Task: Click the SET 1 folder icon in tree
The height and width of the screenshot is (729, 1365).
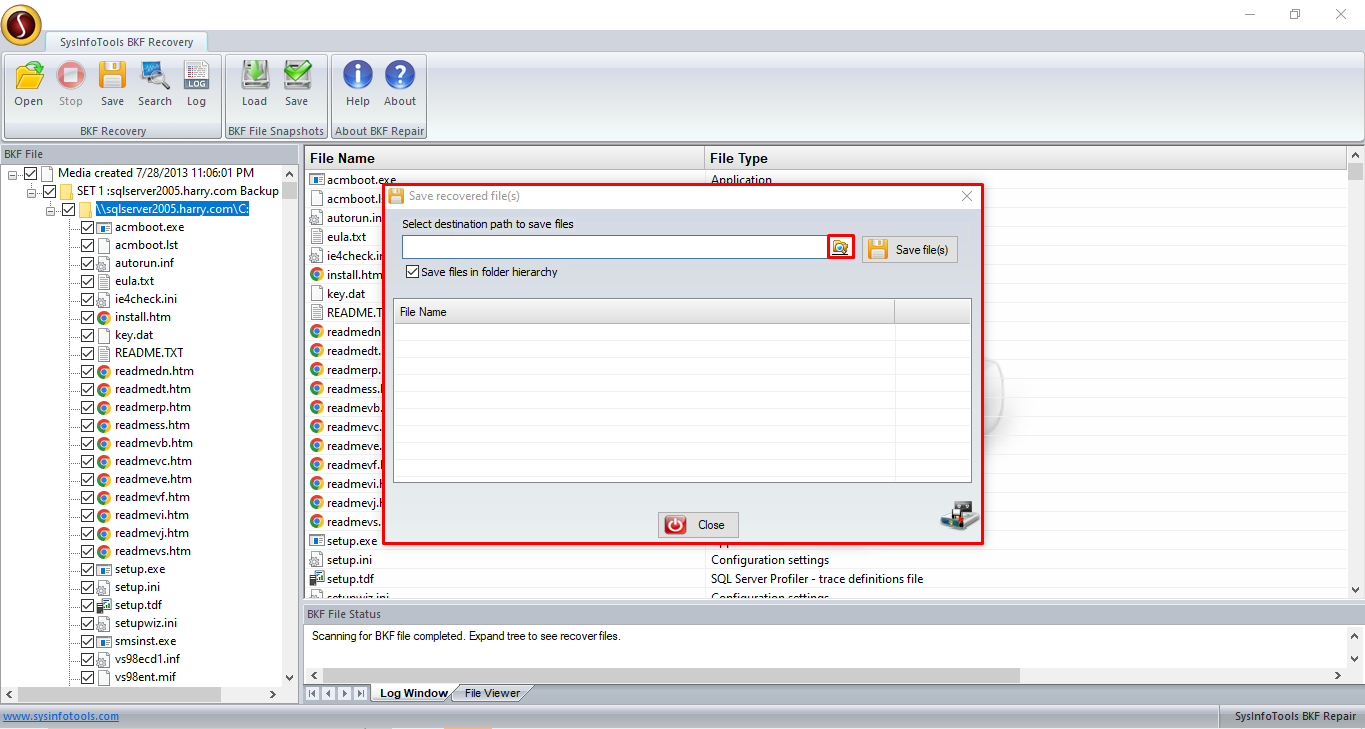Action: tap(66, 191)
